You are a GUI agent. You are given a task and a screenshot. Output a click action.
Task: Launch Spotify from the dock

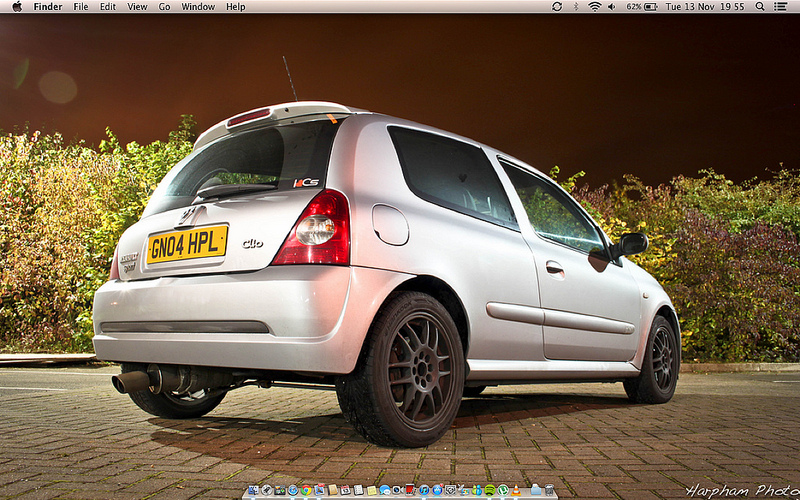coord(489,490)
